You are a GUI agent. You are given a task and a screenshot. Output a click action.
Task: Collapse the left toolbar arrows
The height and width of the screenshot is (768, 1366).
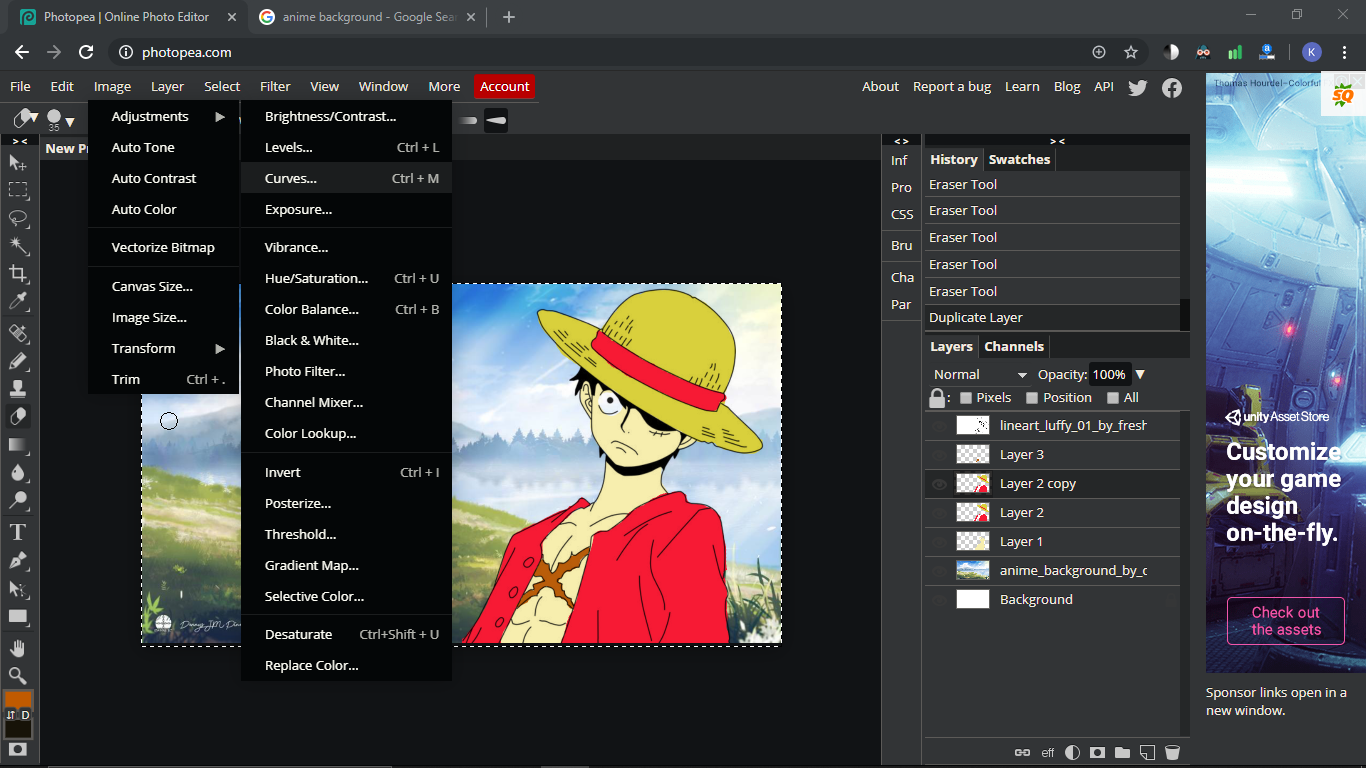(19, 141)
